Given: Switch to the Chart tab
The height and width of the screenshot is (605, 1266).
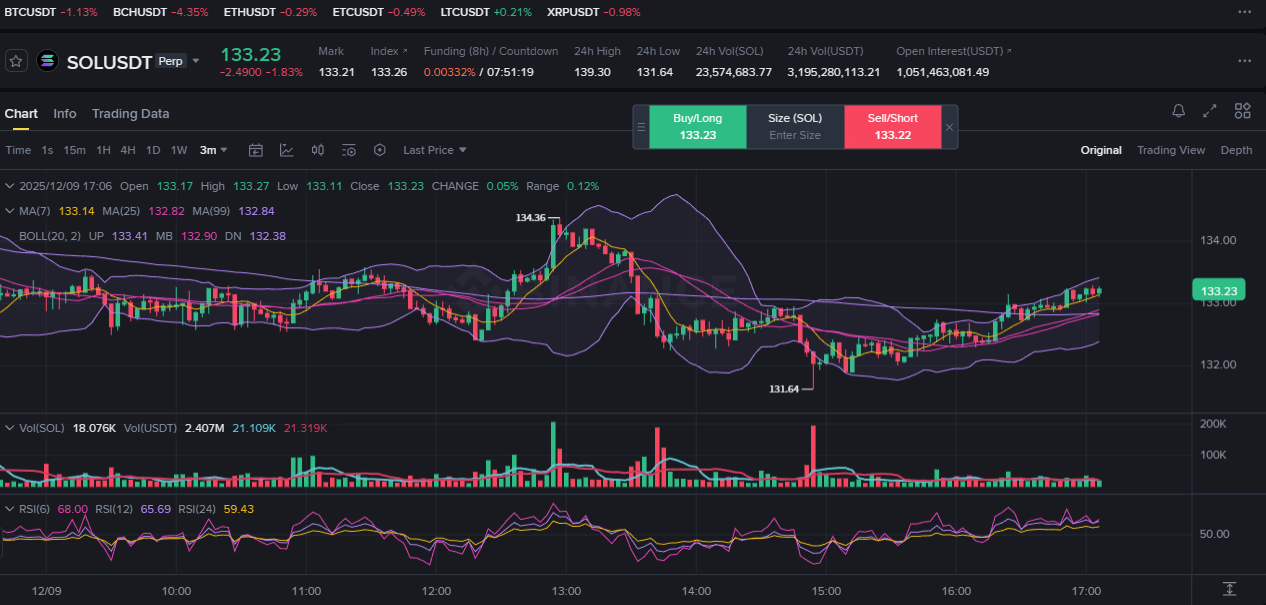Looking at the screenshot, I should (x=21, y=113).
